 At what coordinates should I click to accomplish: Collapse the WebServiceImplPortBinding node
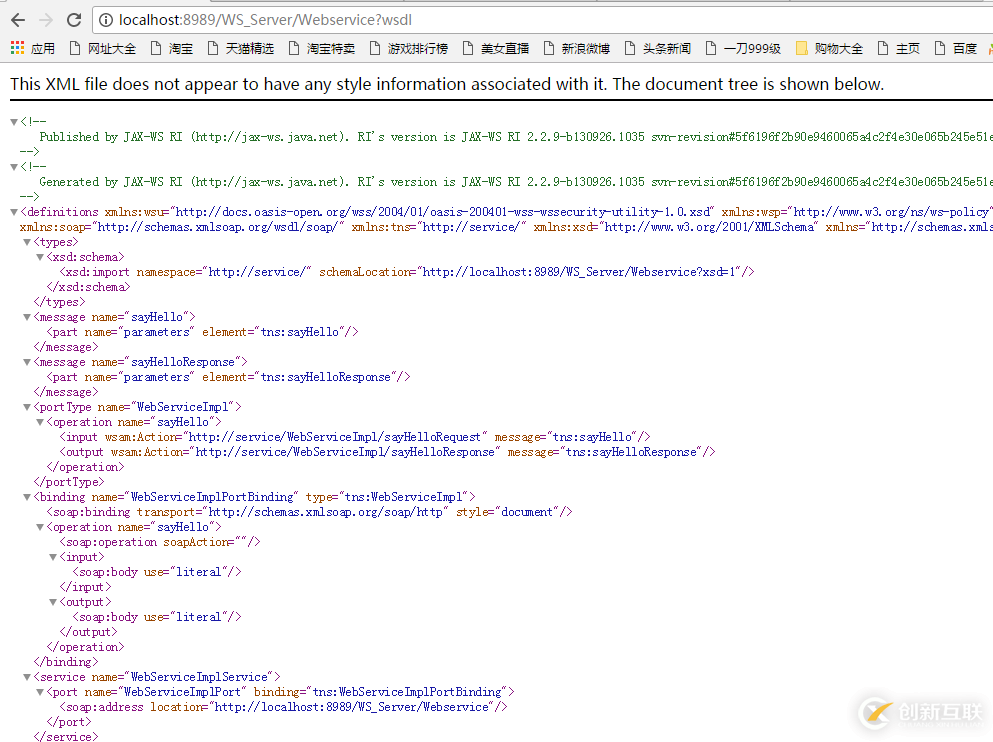tap(25, 496)
